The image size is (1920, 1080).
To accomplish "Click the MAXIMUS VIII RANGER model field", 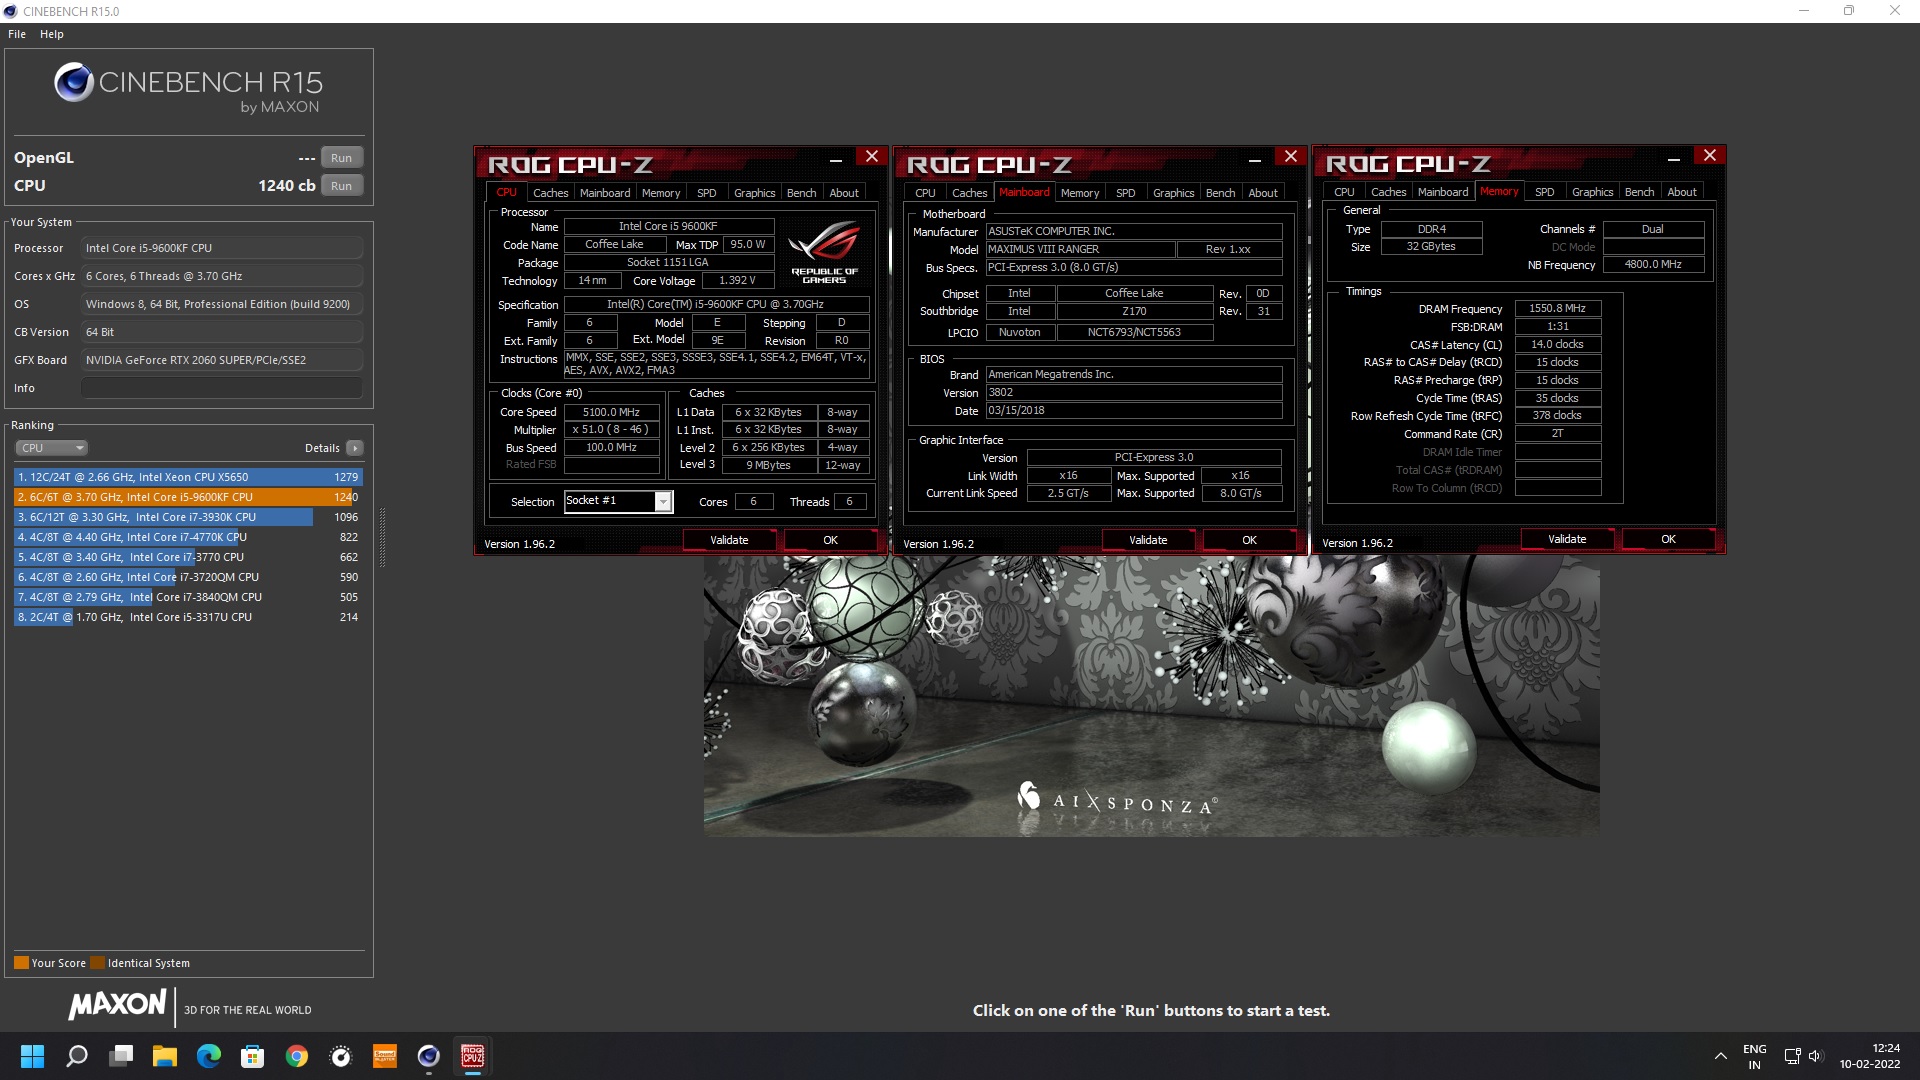I will (1080, 249).
